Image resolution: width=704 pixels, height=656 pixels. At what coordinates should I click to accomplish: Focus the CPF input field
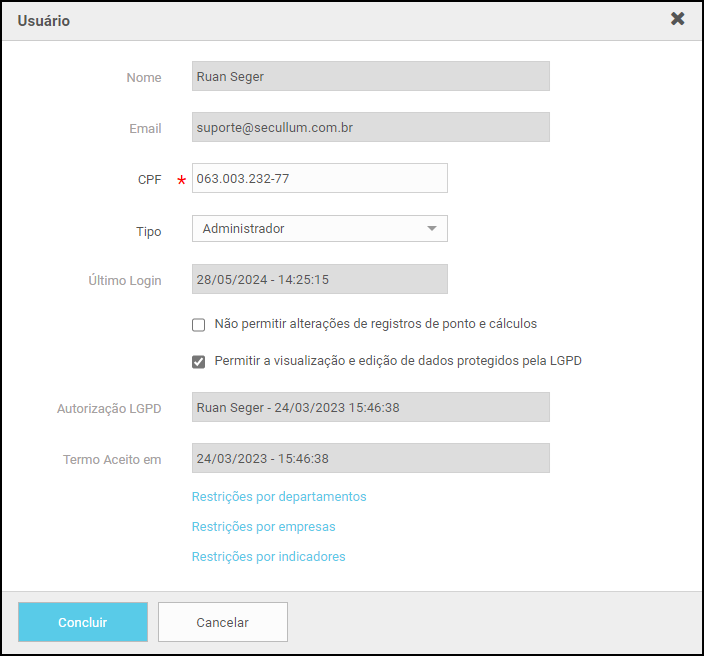click(x=319, y=178)
